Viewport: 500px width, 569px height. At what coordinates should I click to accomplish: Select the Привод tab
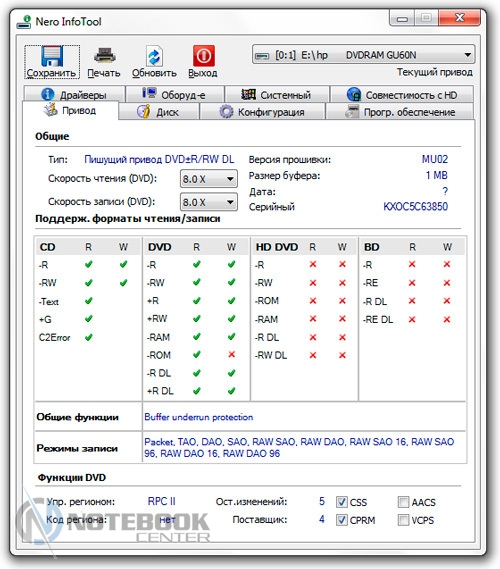tap(70, 110)
